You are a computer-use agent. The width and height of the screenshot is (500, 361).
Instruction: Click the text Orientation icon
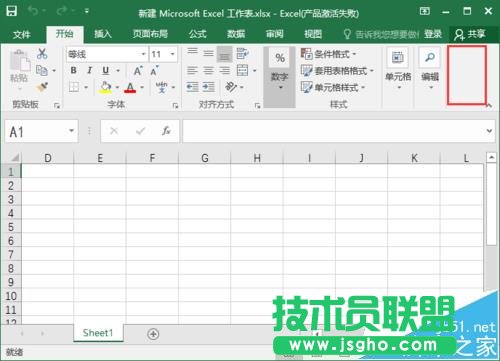coord(231,87)
